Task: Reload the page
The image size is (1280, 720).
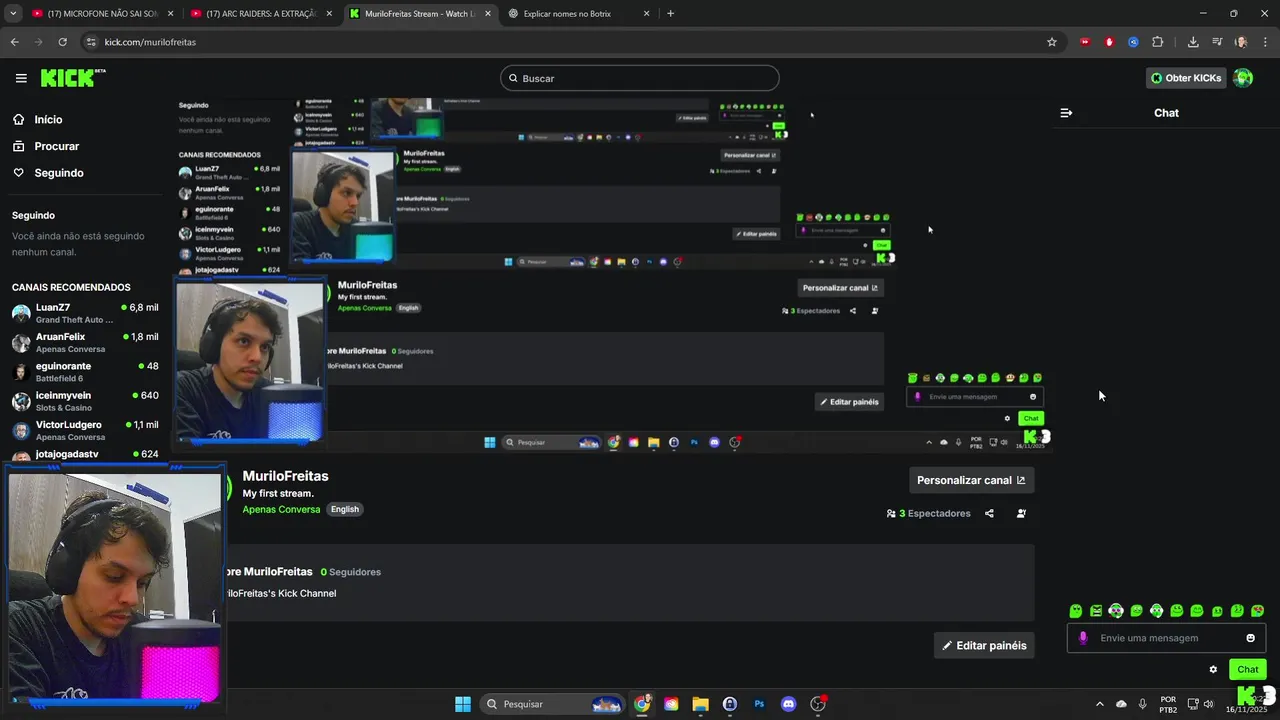Action: 62,42
